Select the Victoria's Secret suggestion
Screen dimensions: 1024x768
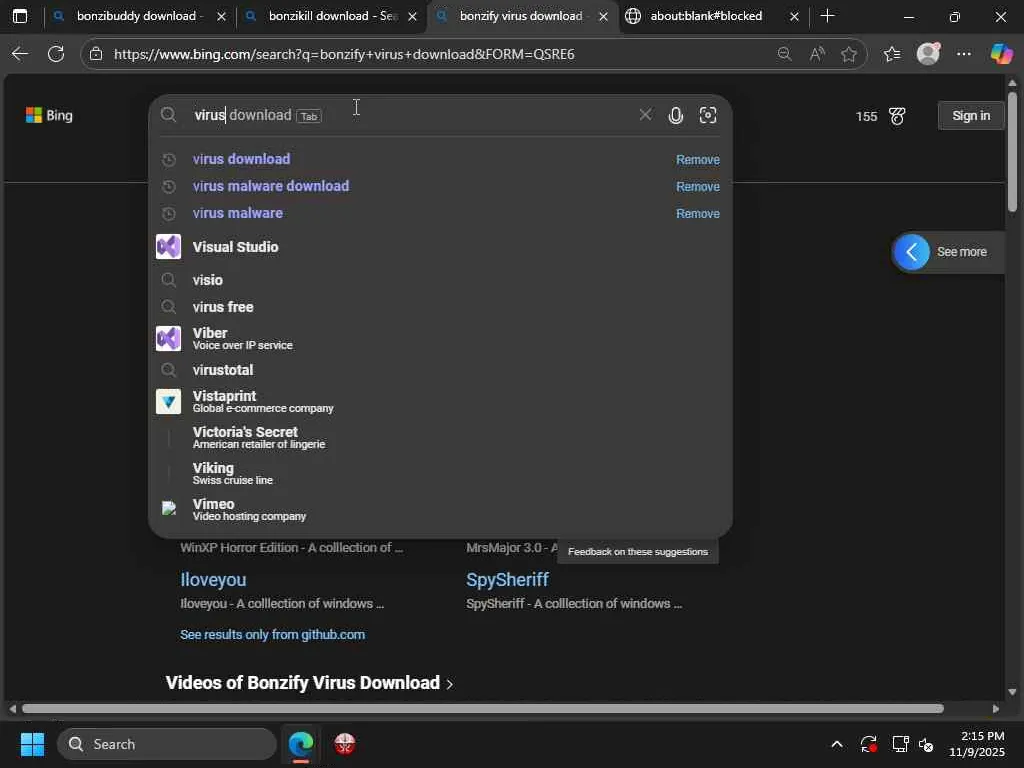click(440, 438)
